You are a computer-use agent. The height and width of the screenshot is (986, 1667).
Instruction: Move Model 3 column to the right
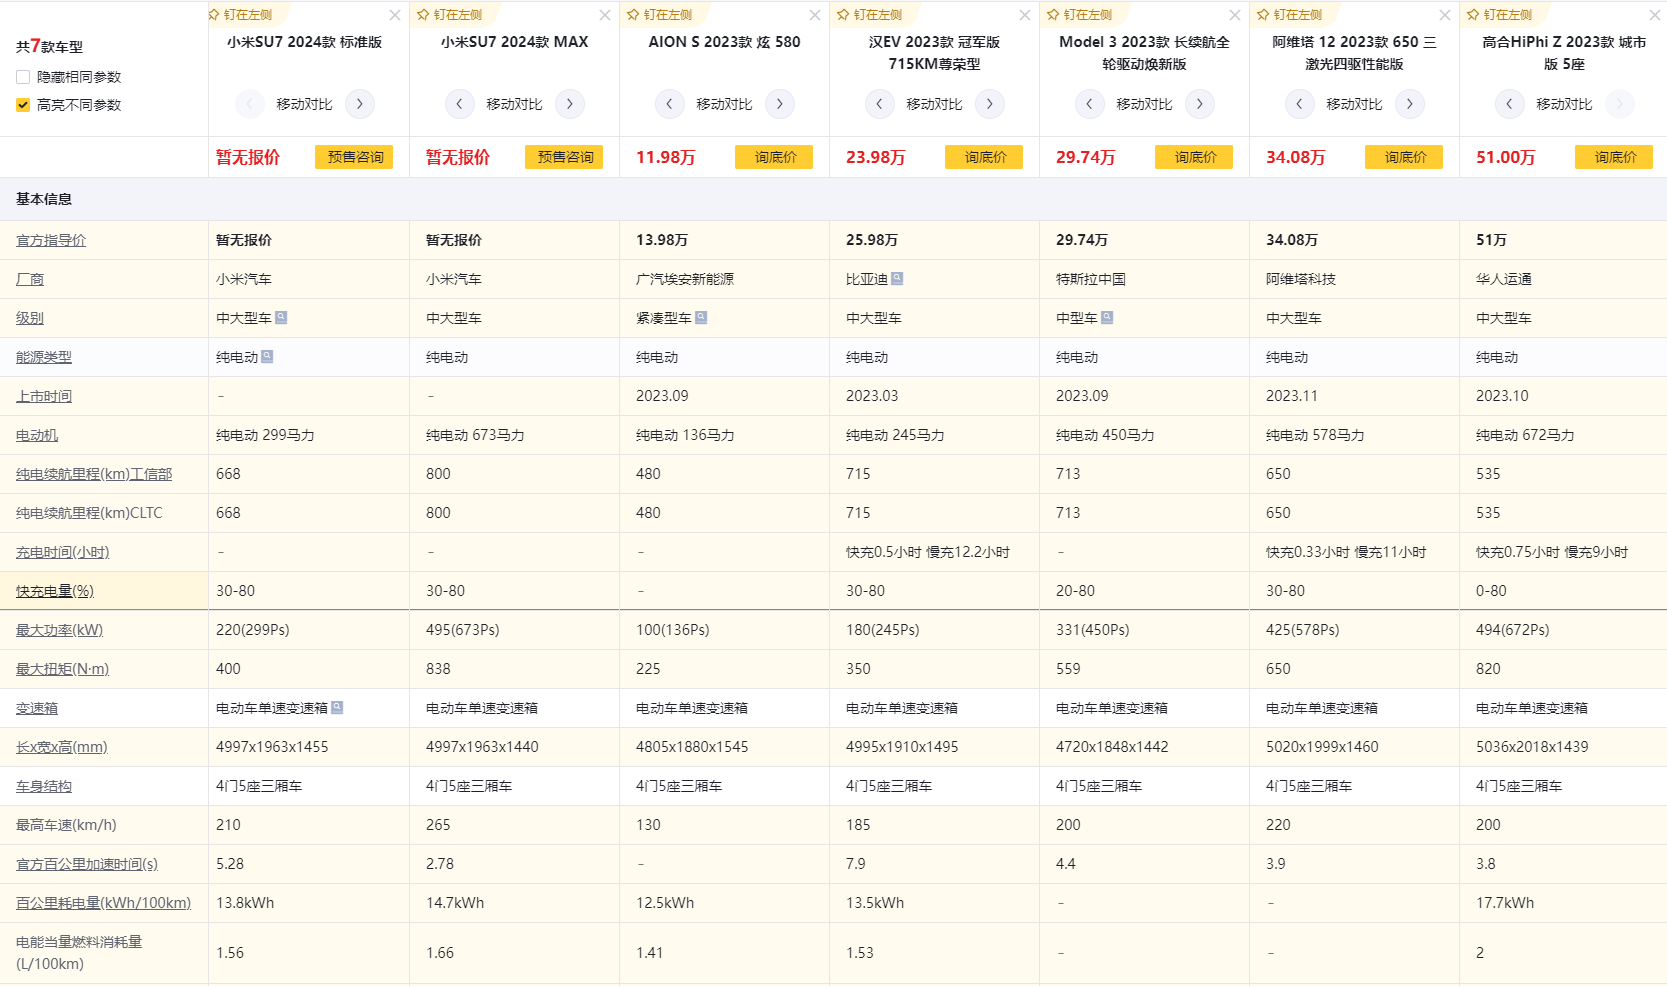pyautogui.click(x=1200, y=104)
